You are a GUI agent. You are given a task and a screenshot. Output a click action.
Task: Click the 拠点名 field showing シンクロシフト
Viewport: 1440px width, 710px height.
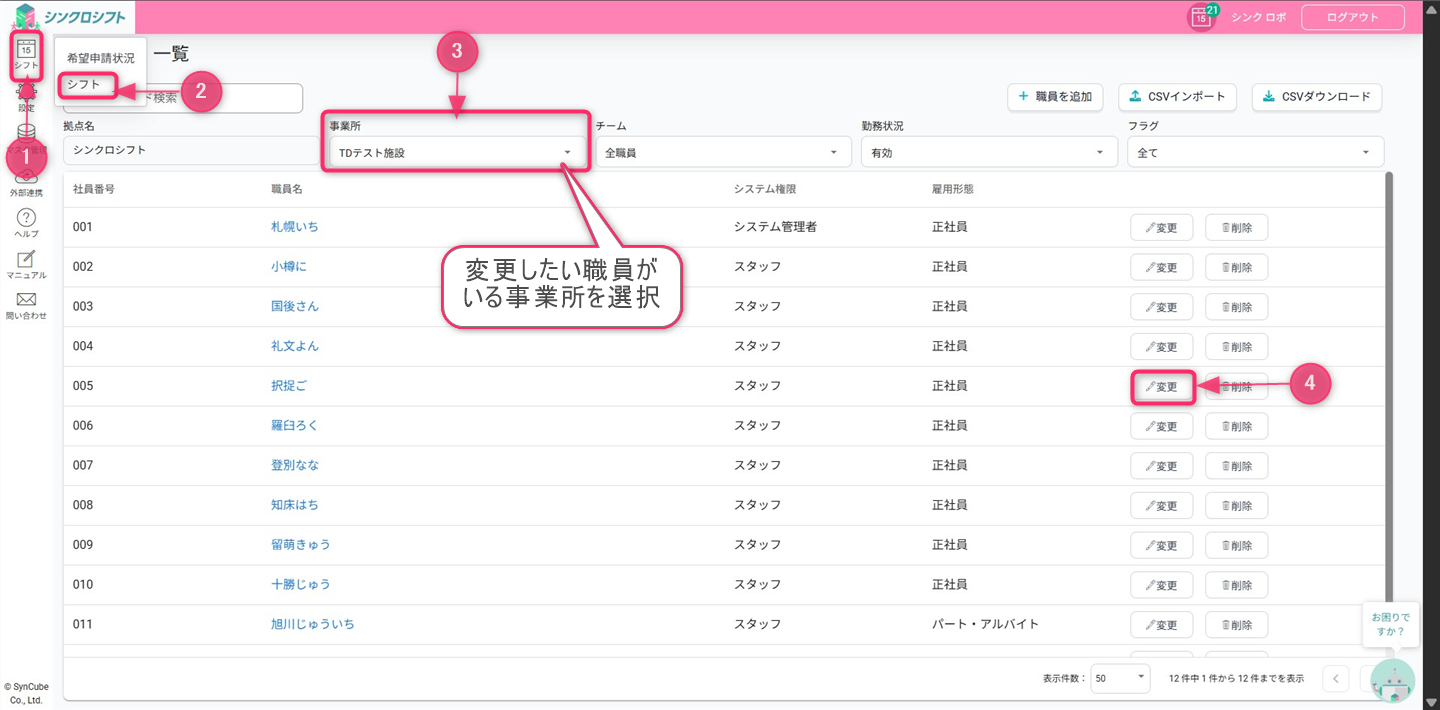(191, 150)
